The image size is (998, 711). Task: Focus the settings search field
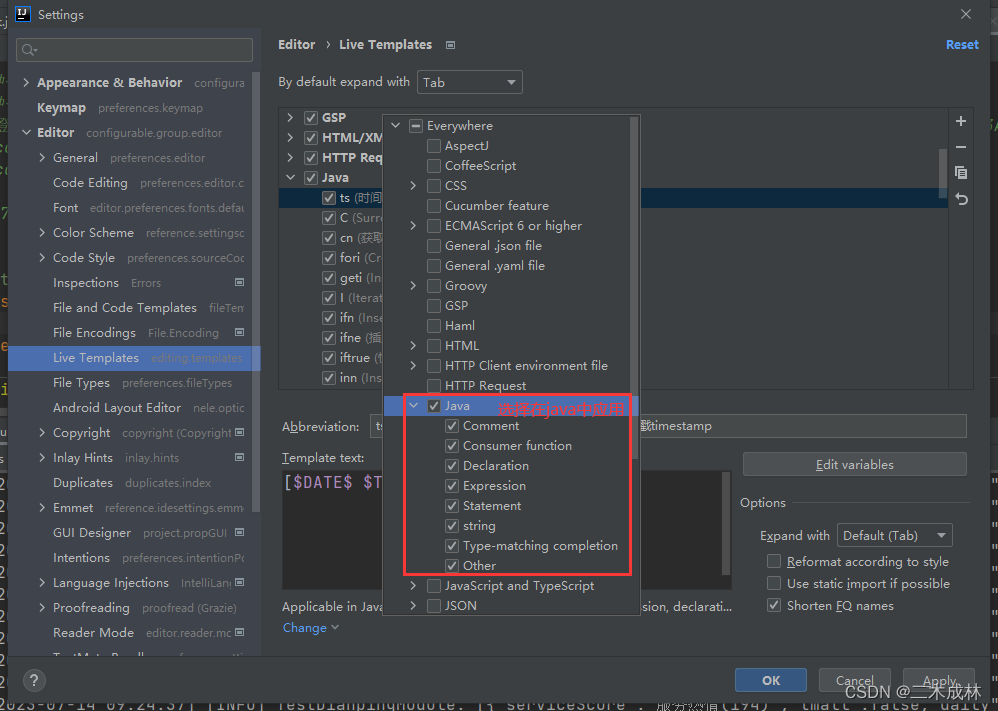[x=134, y=50]
